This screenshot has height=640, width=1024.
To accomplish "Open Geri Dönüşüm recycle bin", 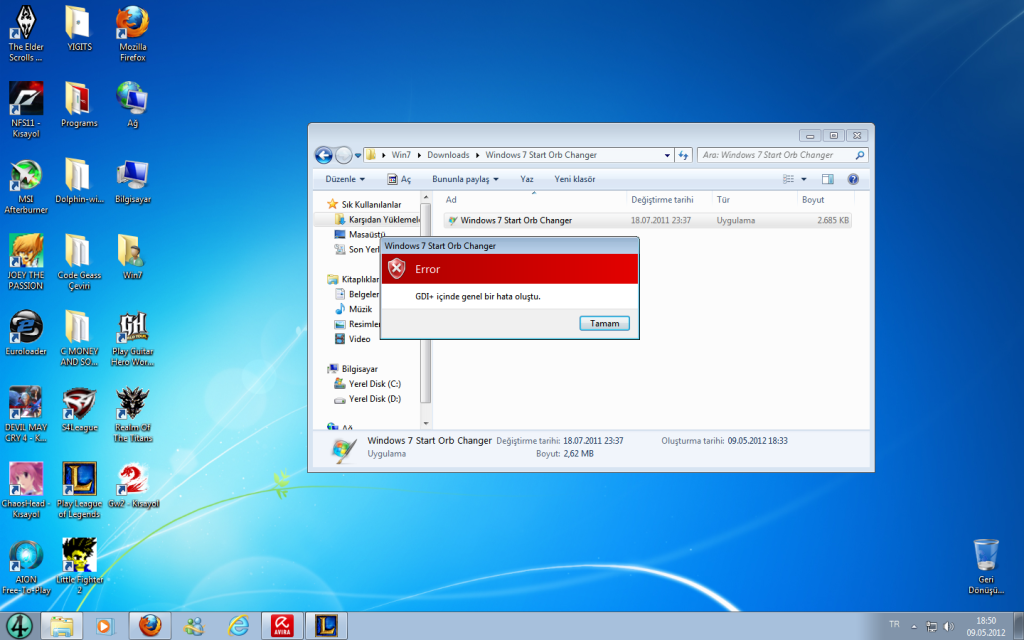I will 985,566.
